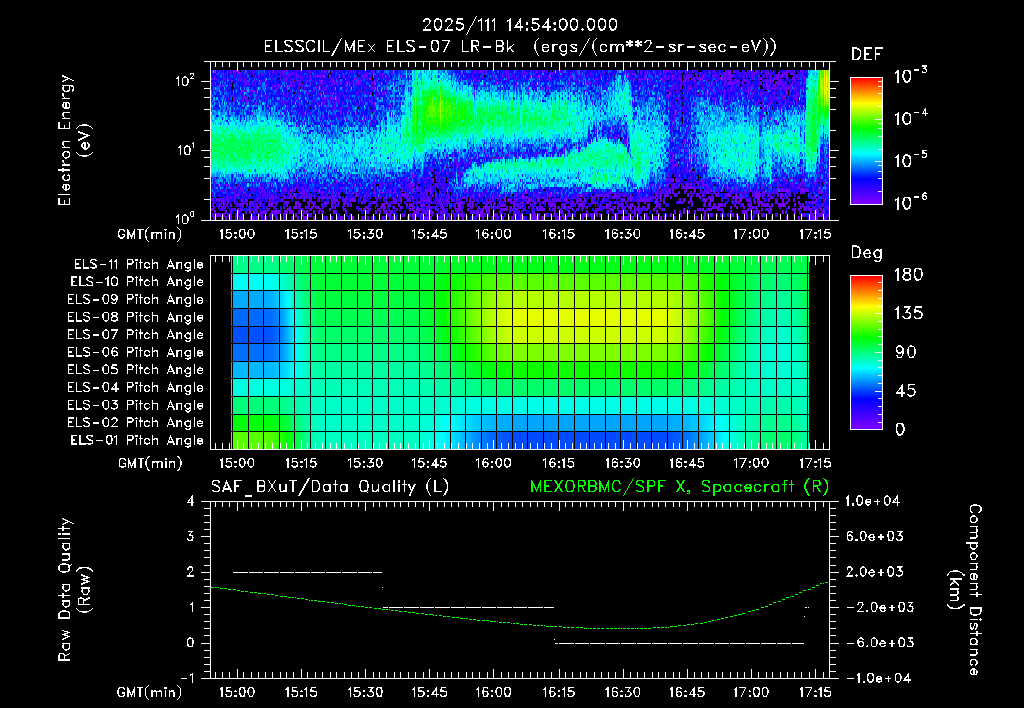Select the ELS-04 Pitch Angle row label

(136, 388)
